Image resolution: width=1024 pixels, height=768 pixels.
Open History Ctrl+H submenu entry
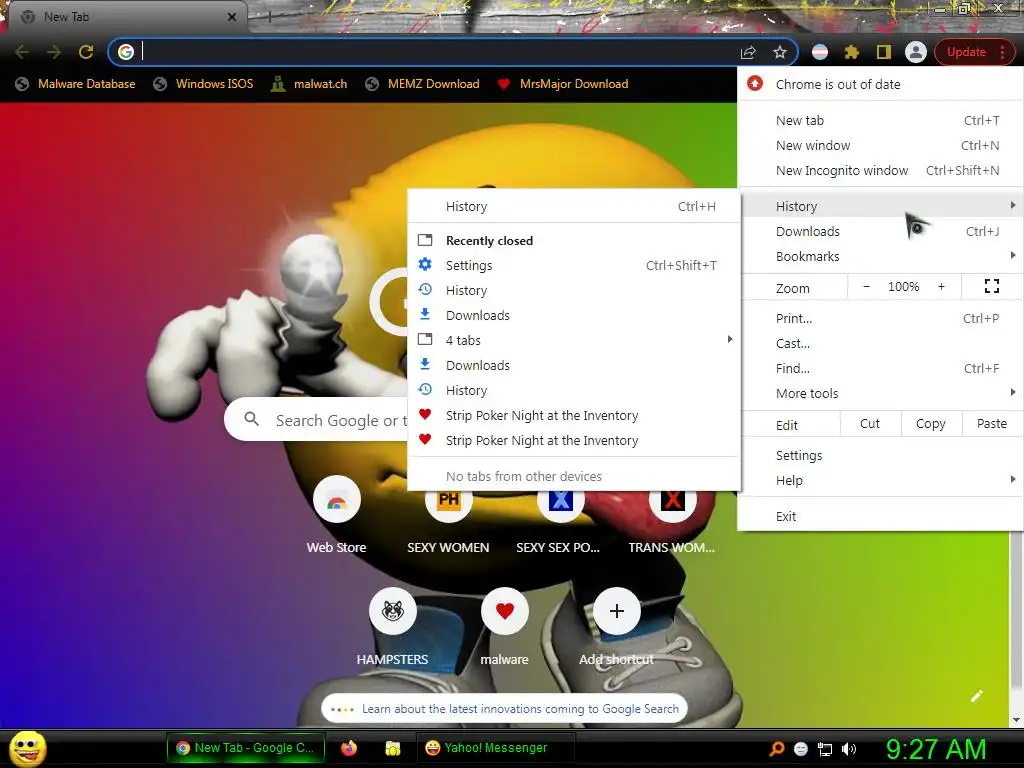pyautogui.click(x=574, y=206)
